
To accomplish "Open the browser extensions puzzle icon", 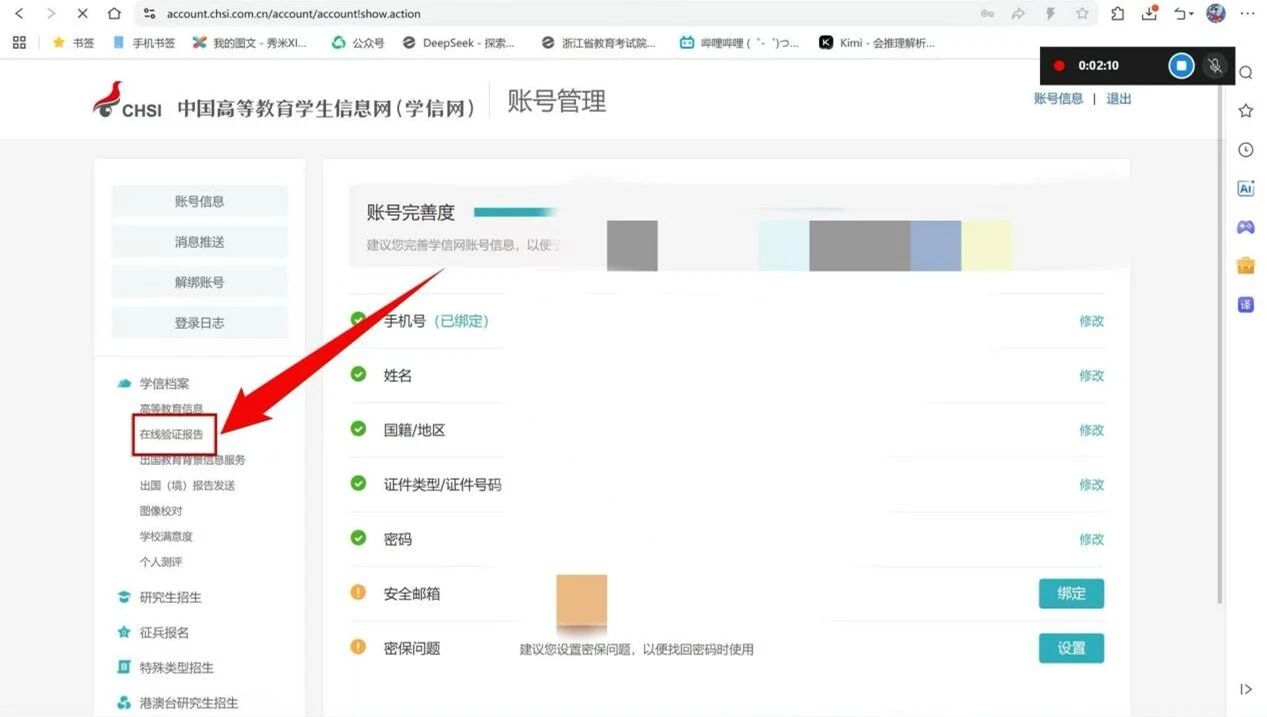I will [x=1118, y=14].
